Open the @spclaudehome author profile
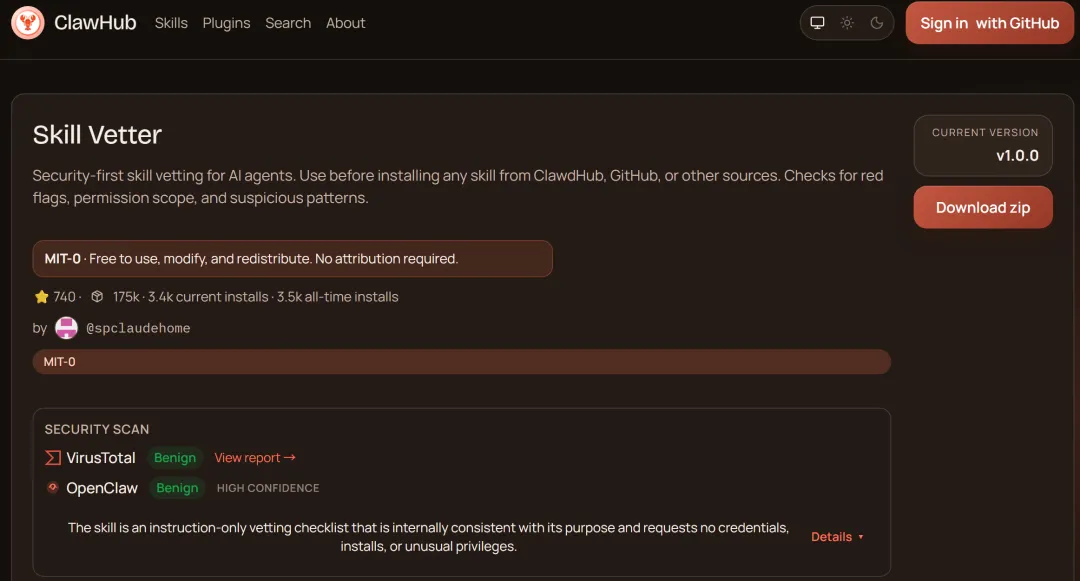Viewport: 1080px width, 581px height. click(138, 328)
